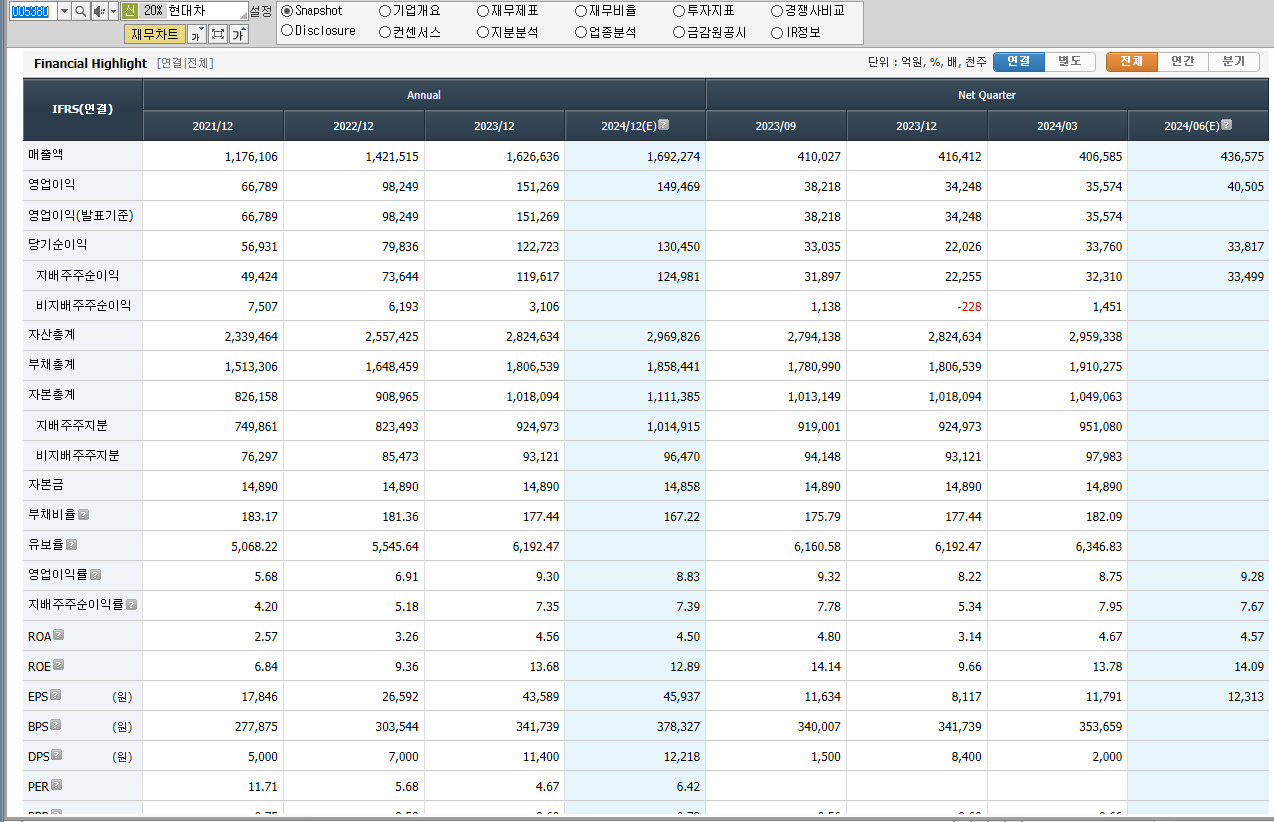Open help icon next to 2024/06(E)
Image resolution: width=1274 pixels, height=822 pixels.
[1226, 125]
